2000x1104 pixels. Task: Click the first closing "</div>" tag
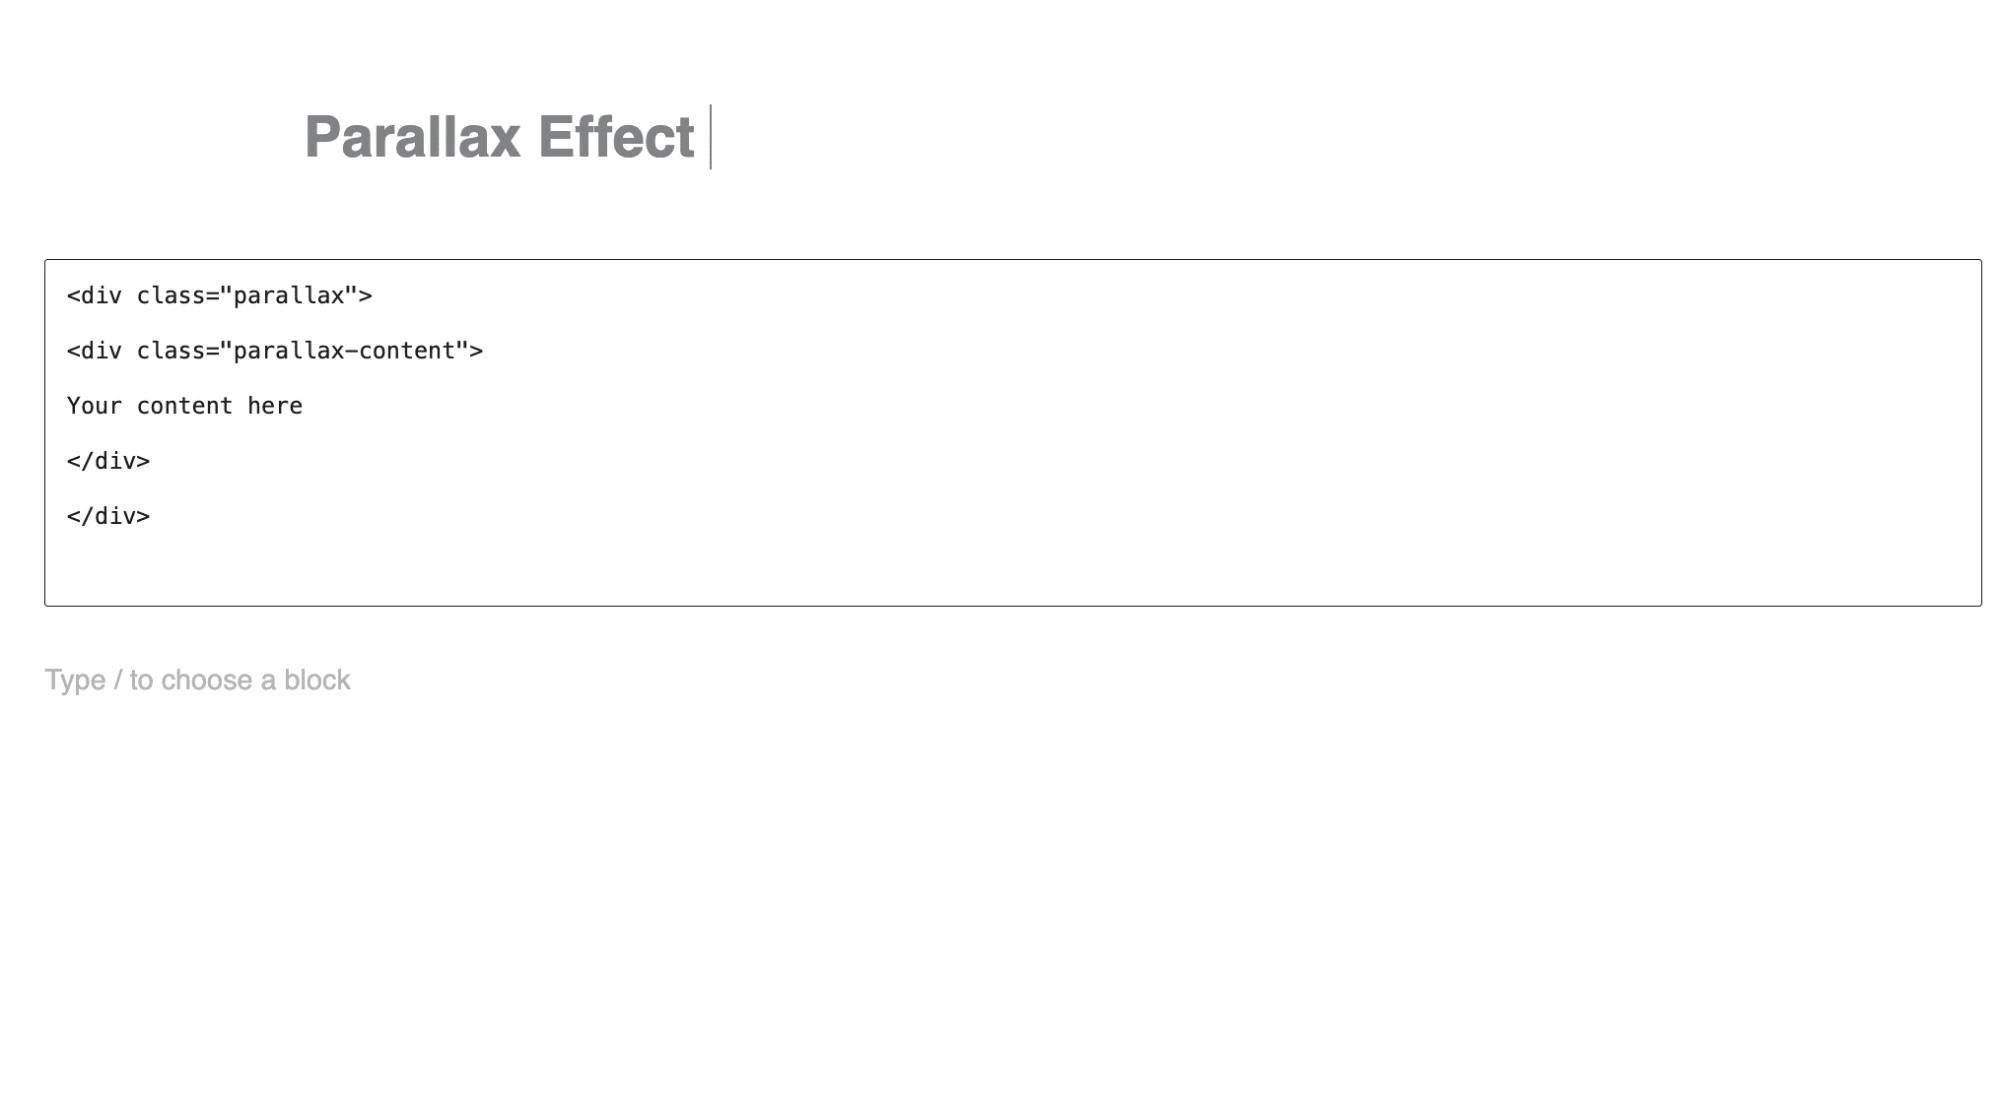(x=108, y=461)
